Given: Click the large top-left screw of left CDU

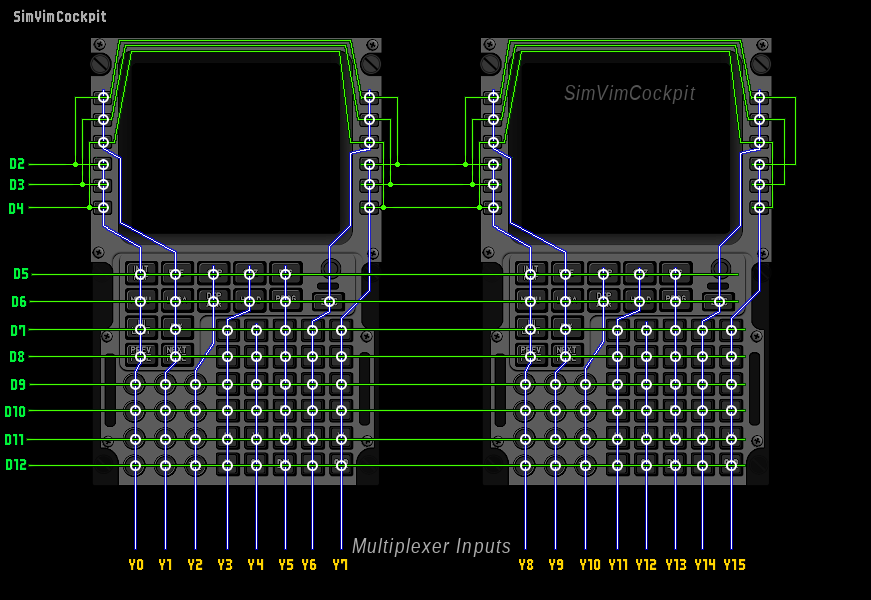Looking at the screenshot, I should click(x=100, y=64).
